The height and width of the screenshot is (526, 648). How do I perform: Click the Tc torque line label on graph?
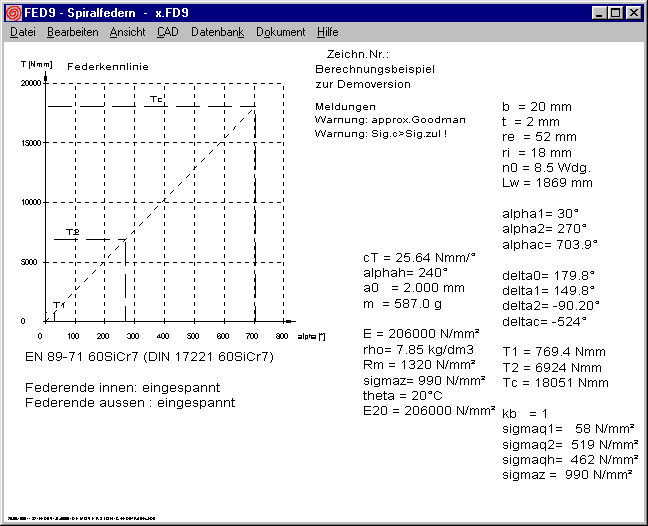click(x=156, y=99)
